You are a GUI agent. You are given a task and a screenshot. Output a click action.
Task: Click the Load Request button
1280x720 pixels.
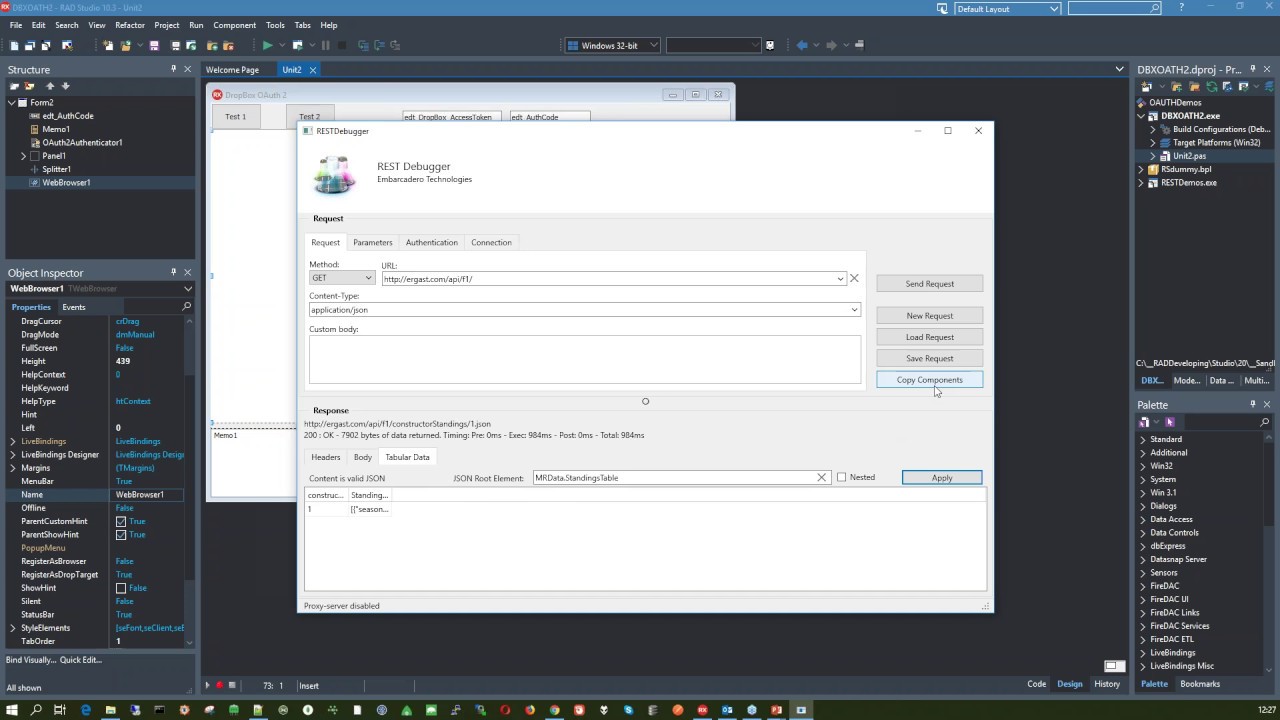tap(930, 337)
